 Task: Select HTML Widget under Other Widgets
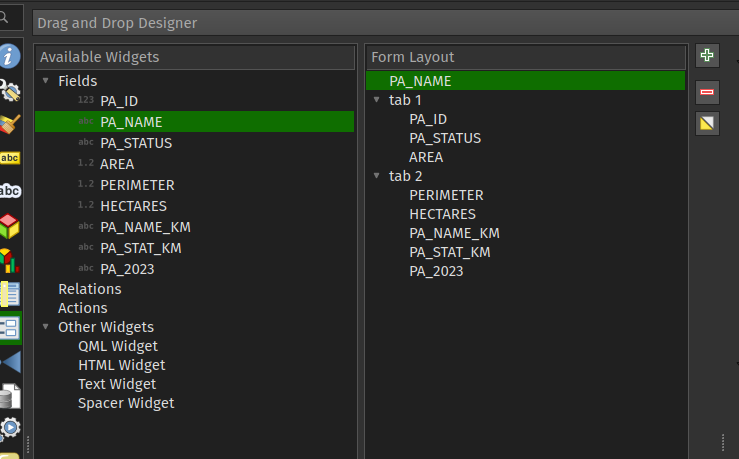(121, 365)
